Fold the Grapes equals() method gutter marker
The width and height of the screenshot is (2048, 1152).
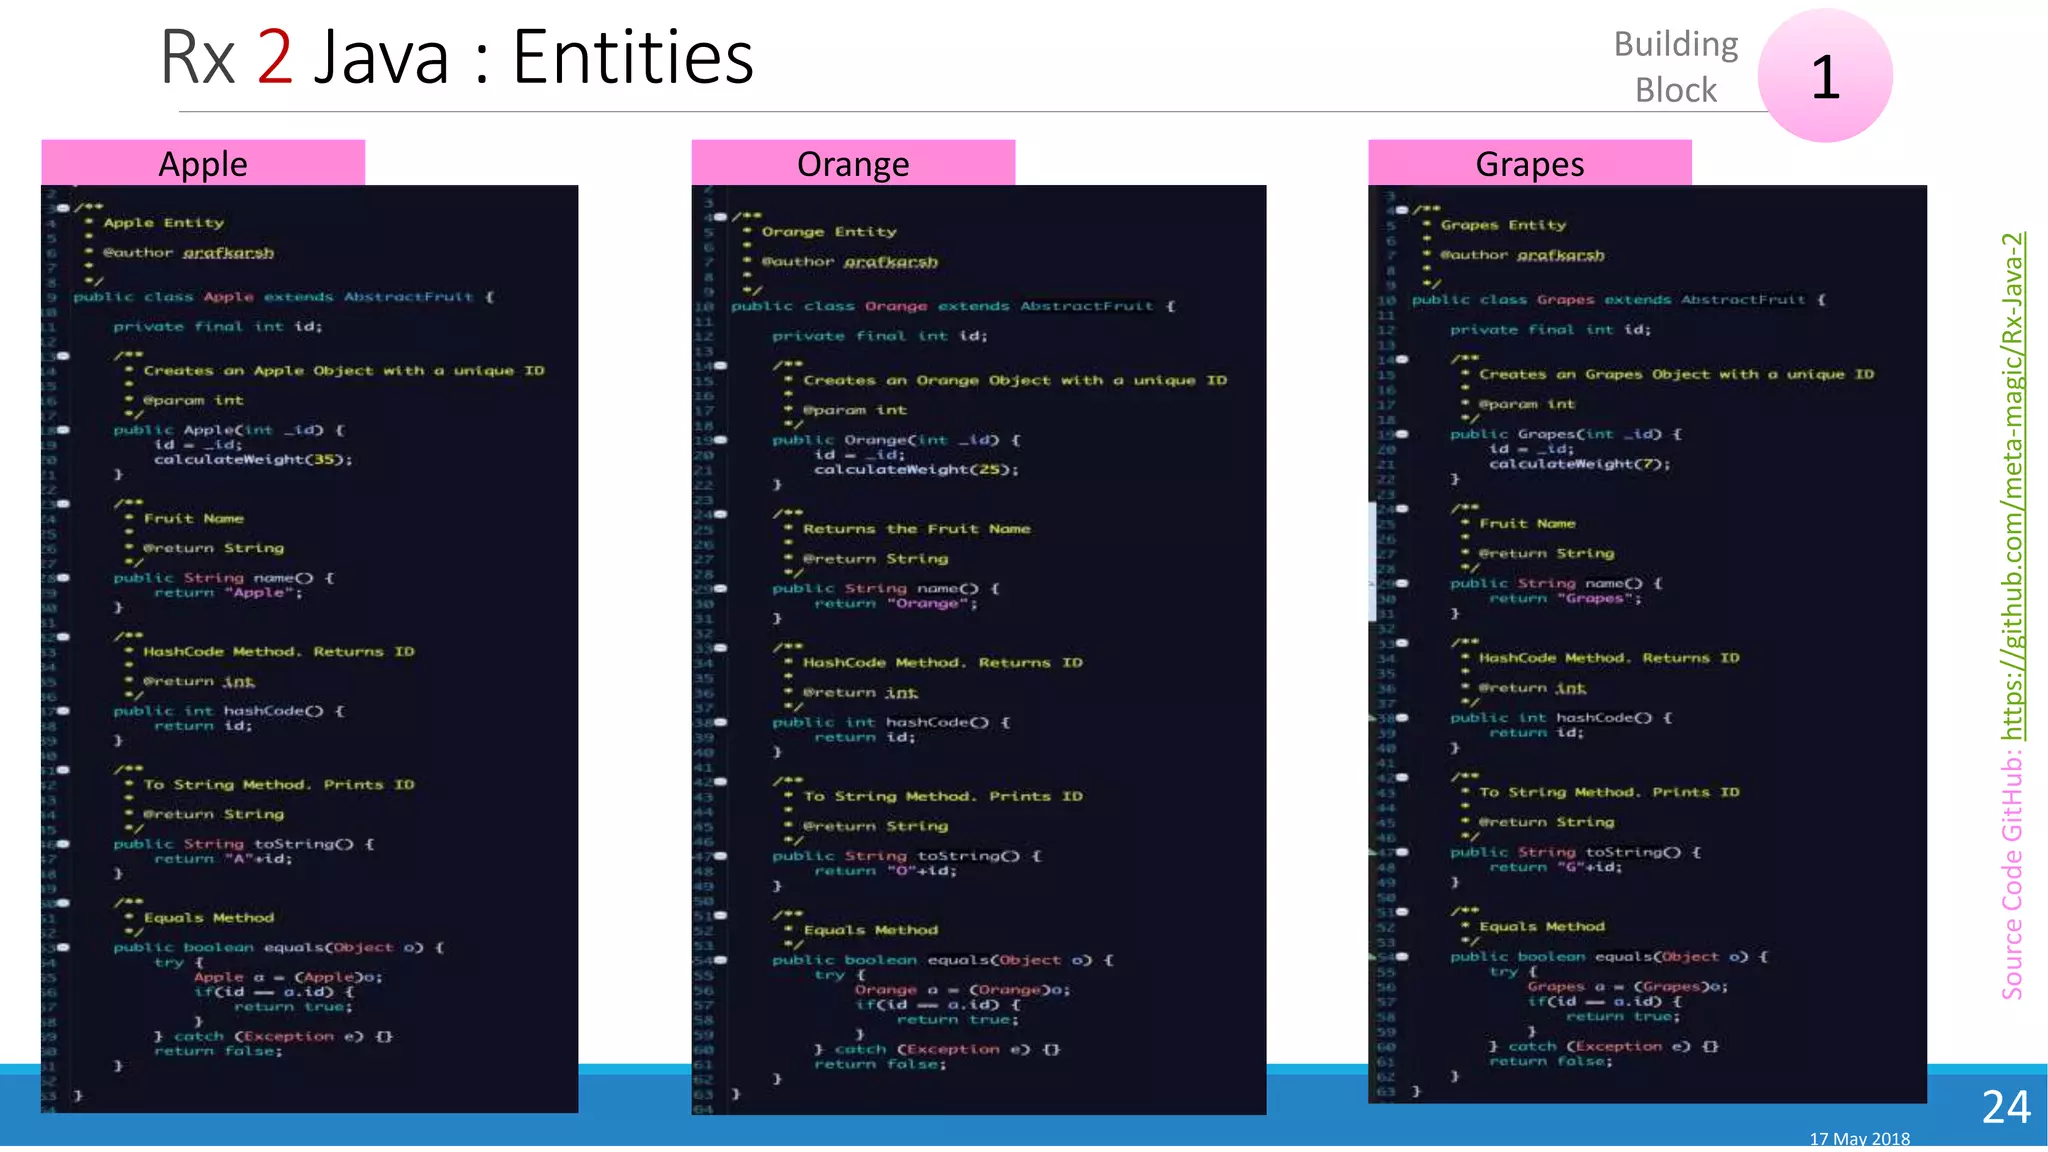pos(1402,957)
